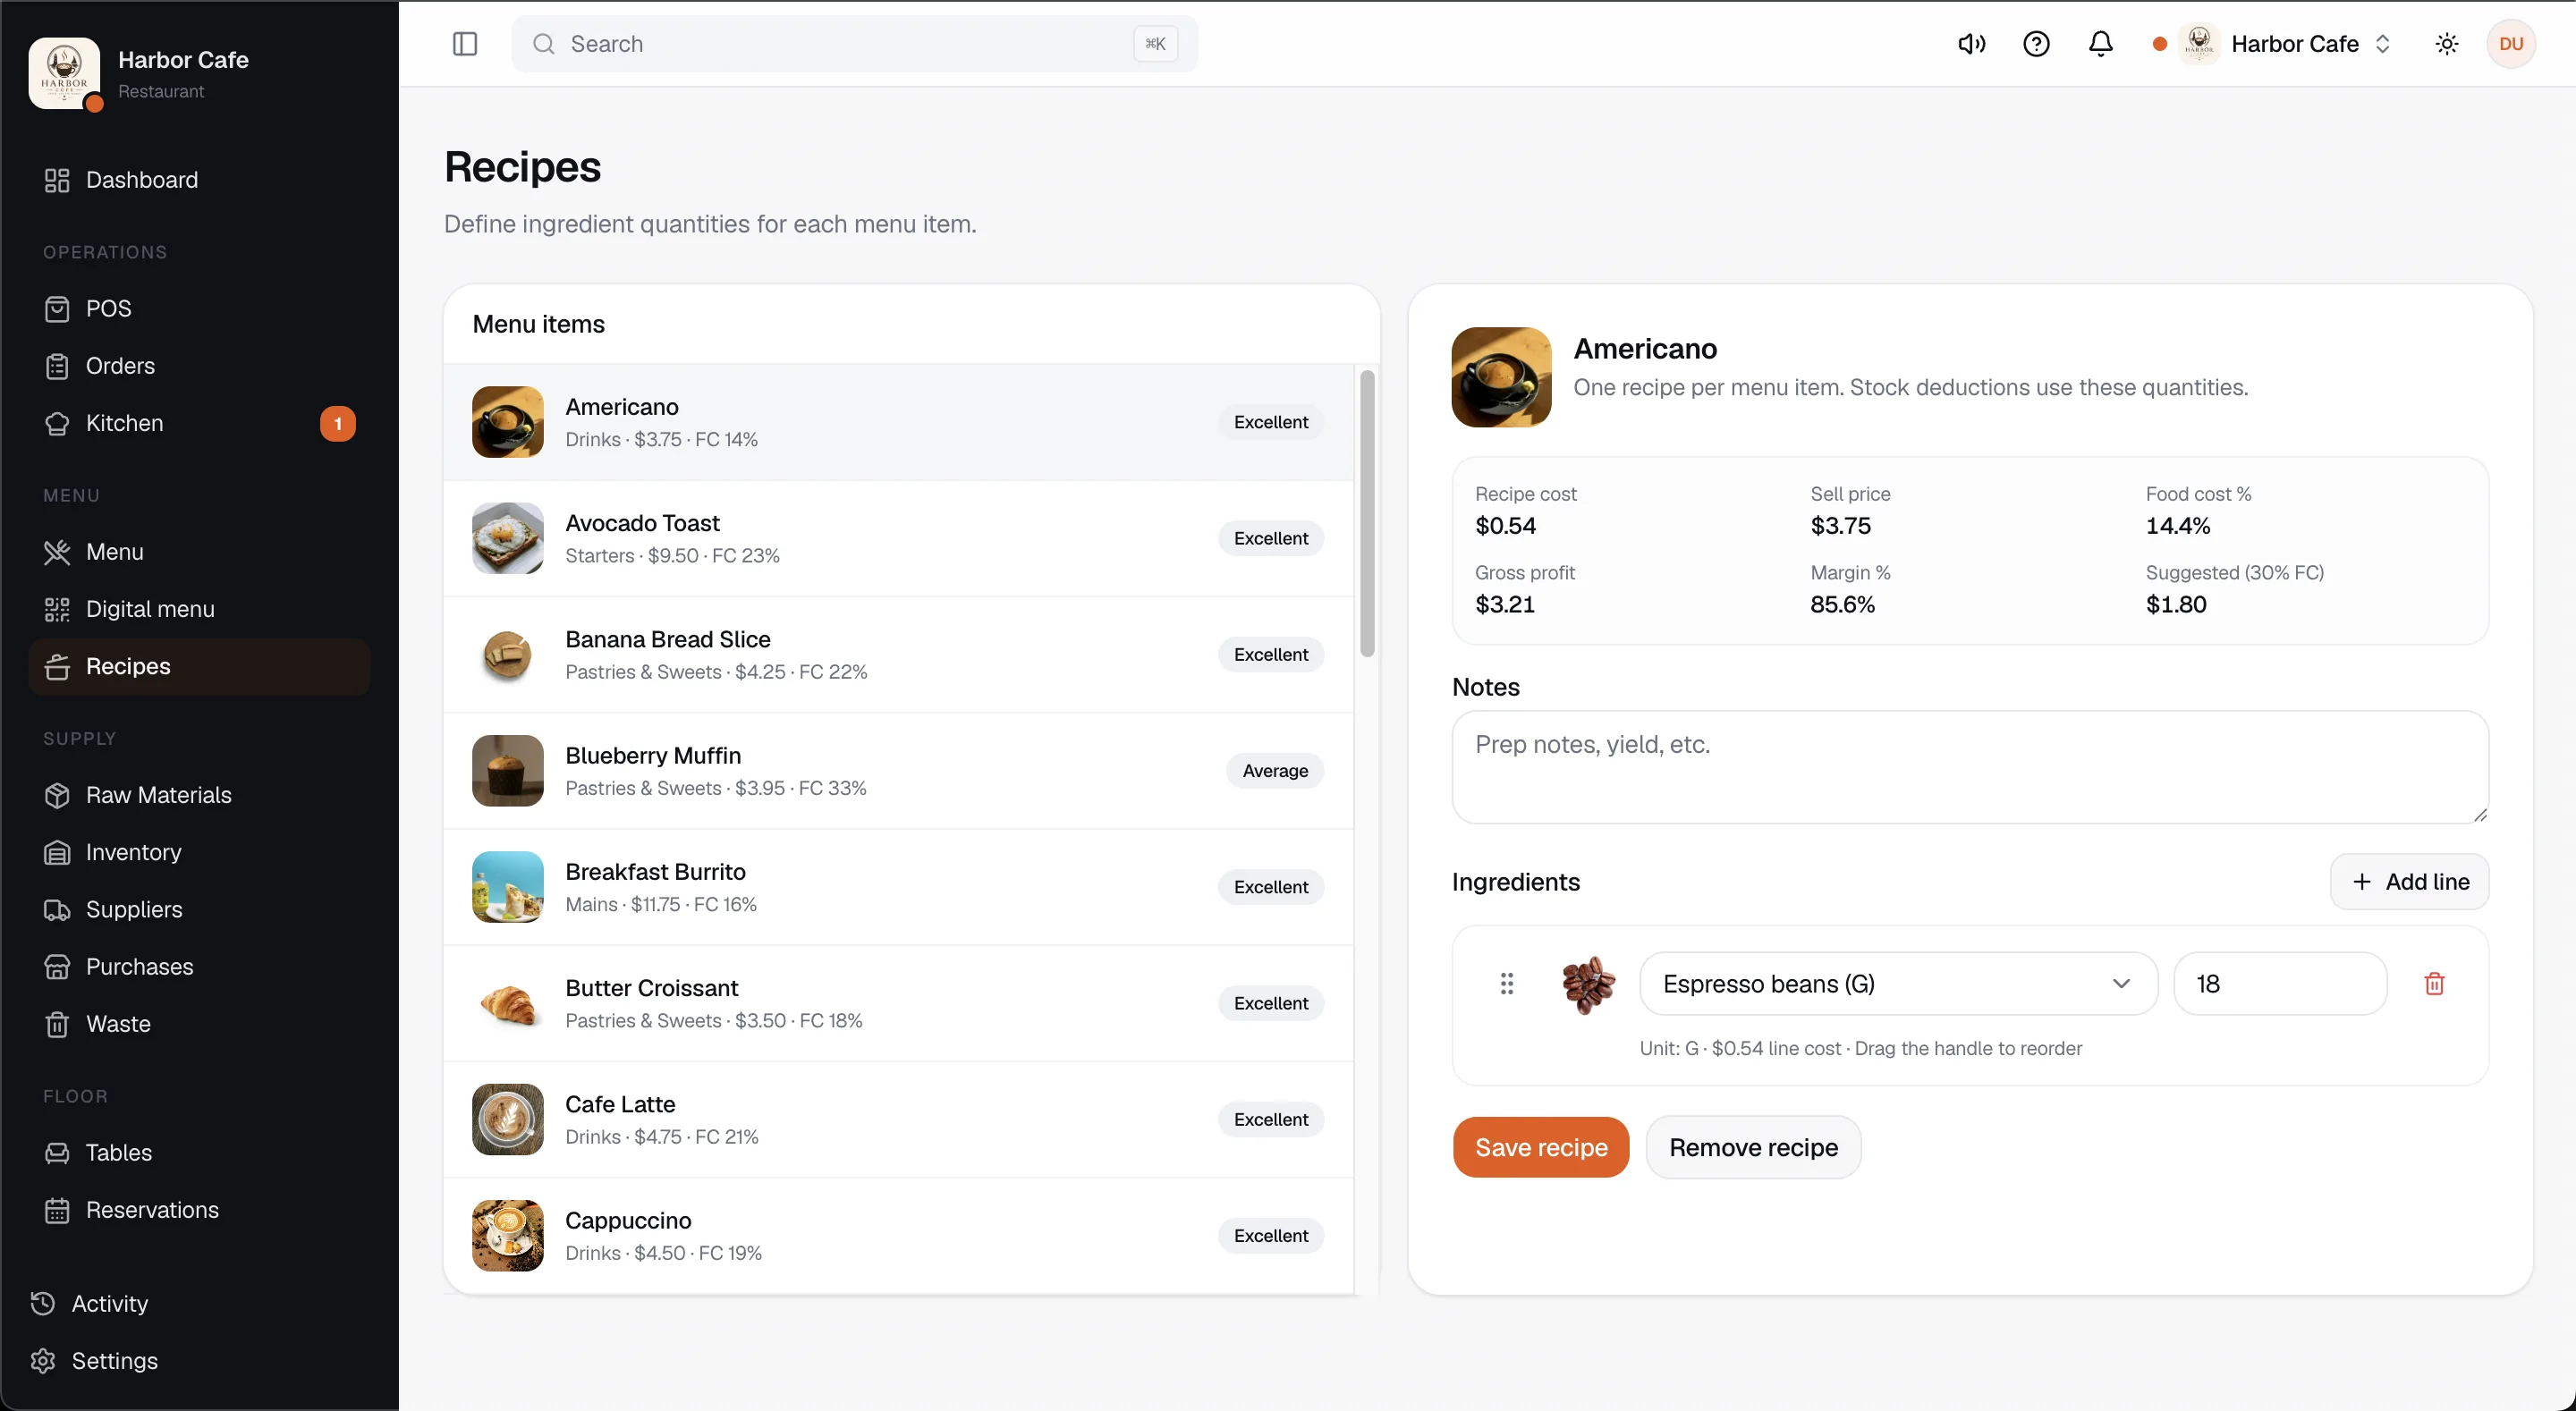2576x1411 pixels.
Task: Click Save recipe button
Action: tap(1541, 1147)
